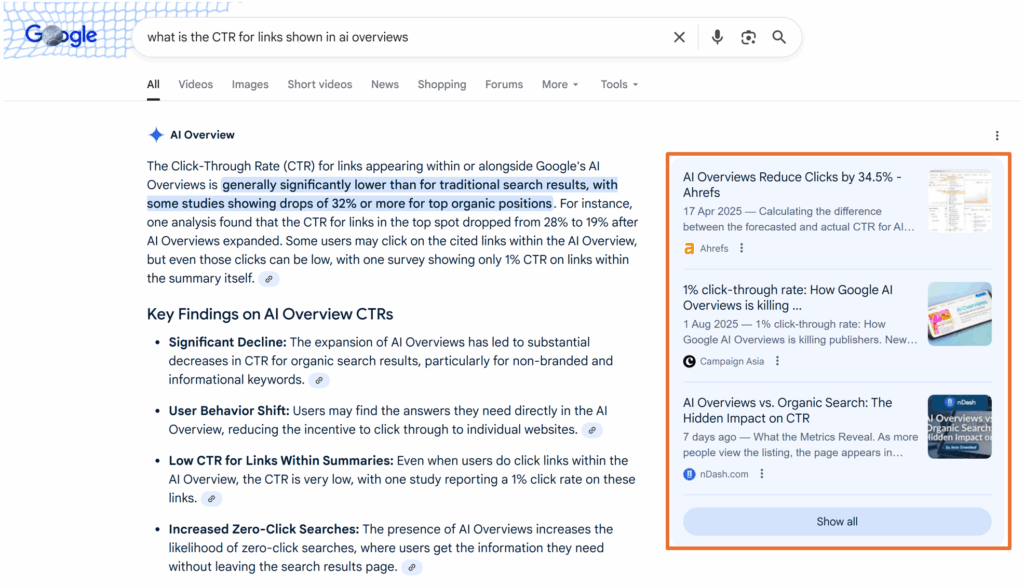Click the Significant Decline bold label

[x=227, y=342]
